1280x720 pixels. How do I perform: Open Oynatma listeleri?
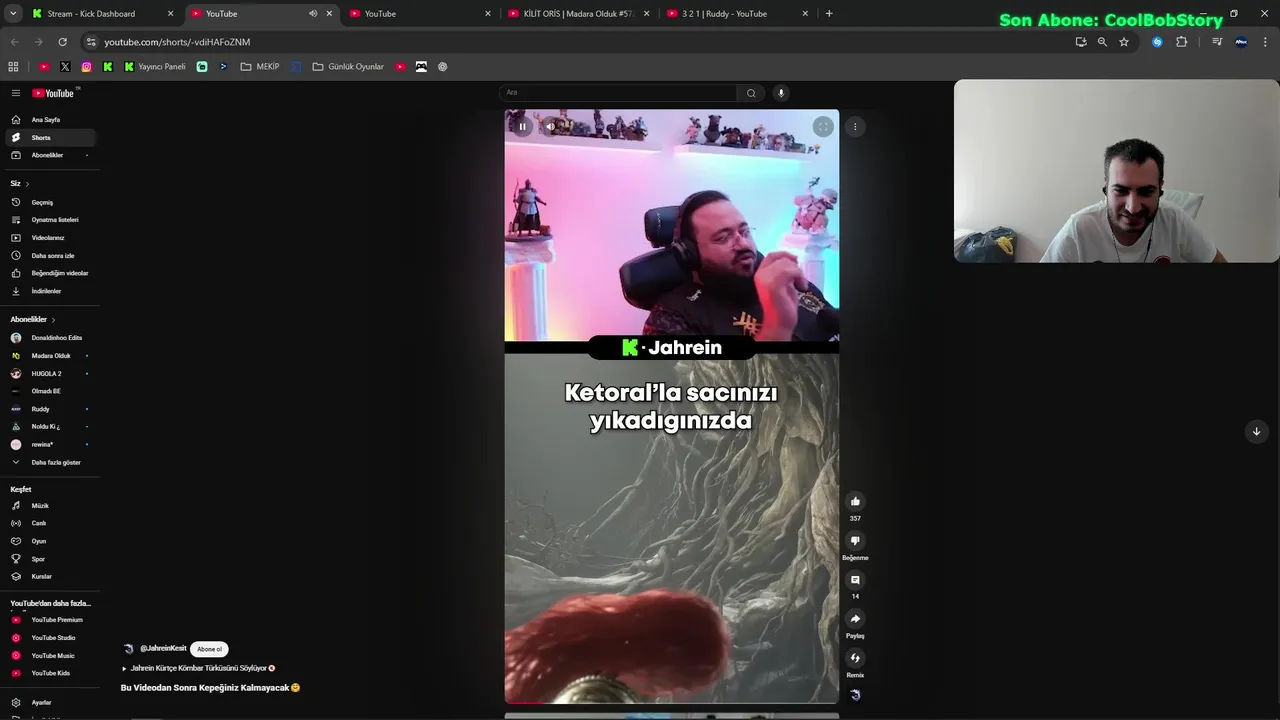[50, 220]
